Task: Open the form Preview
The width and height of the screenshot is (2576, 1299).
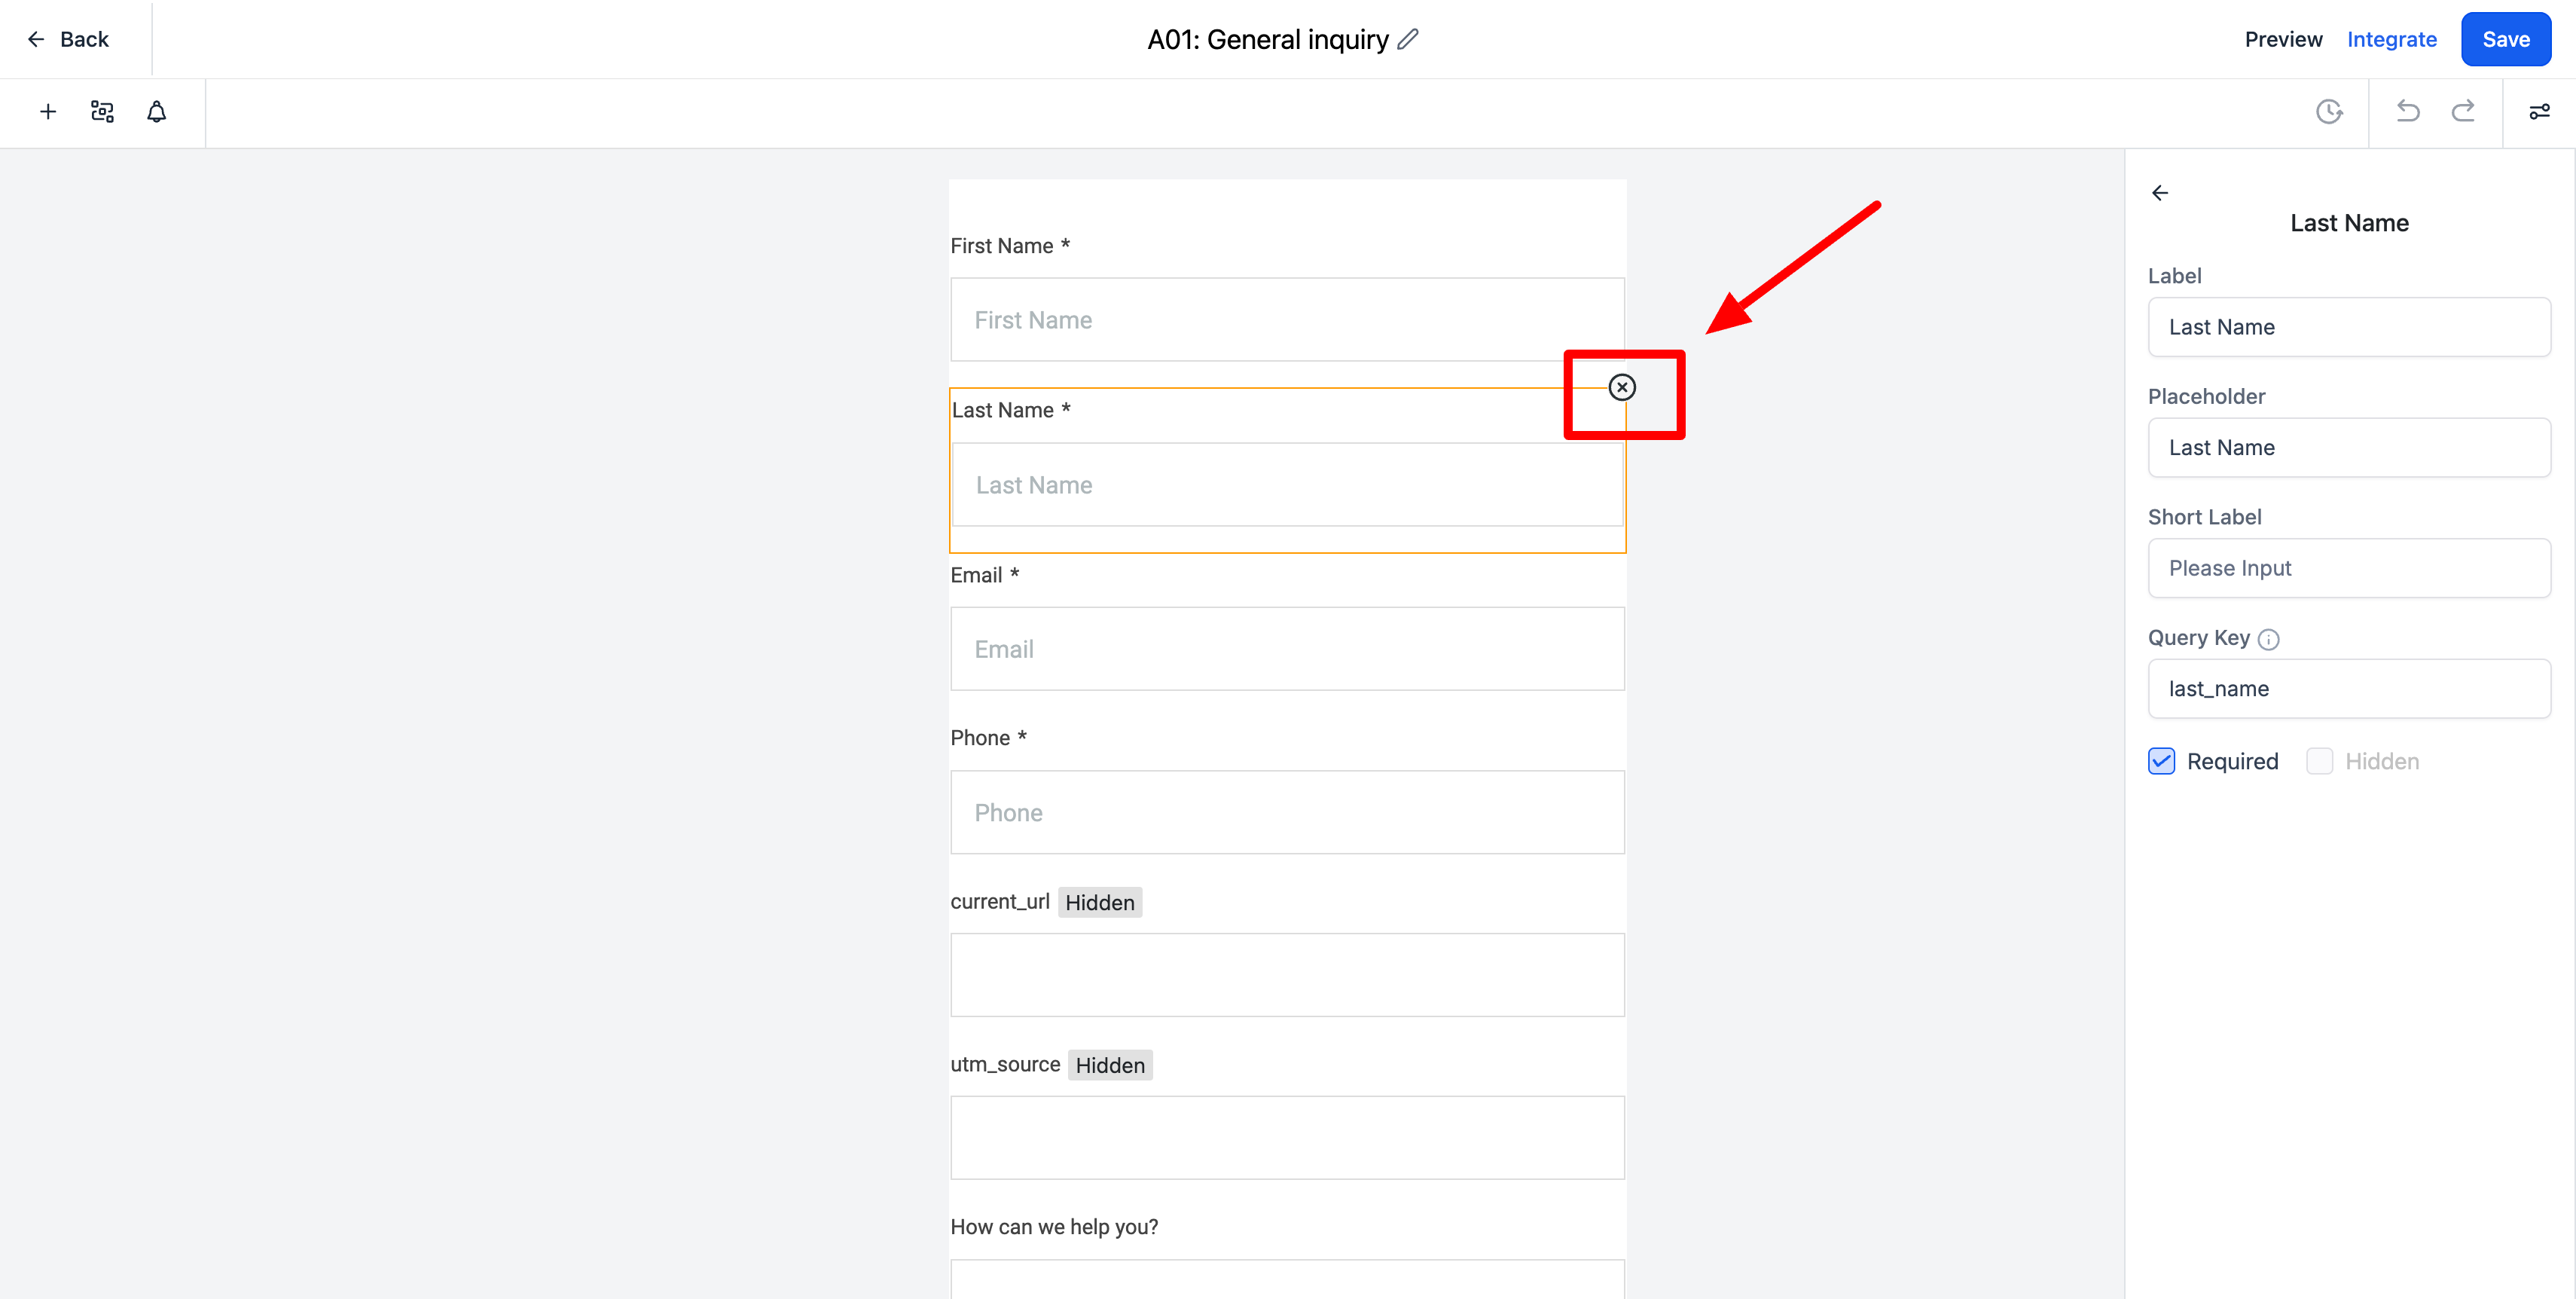Action: pyautogui.click(x=2283, y=39)
